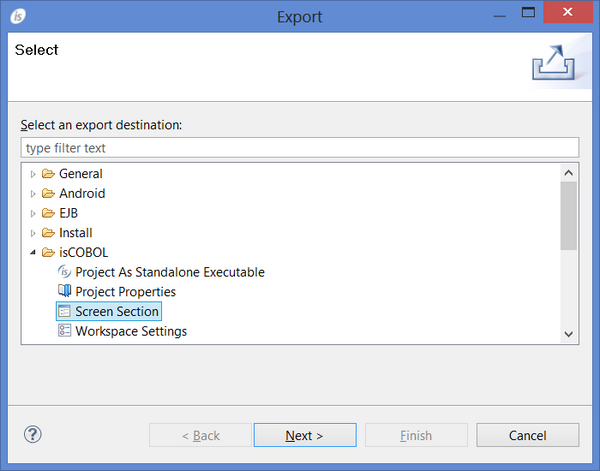Click the Screen Section item icon
Image resolution: width=600 pixels, height=471 pixels.
[65, 312]
